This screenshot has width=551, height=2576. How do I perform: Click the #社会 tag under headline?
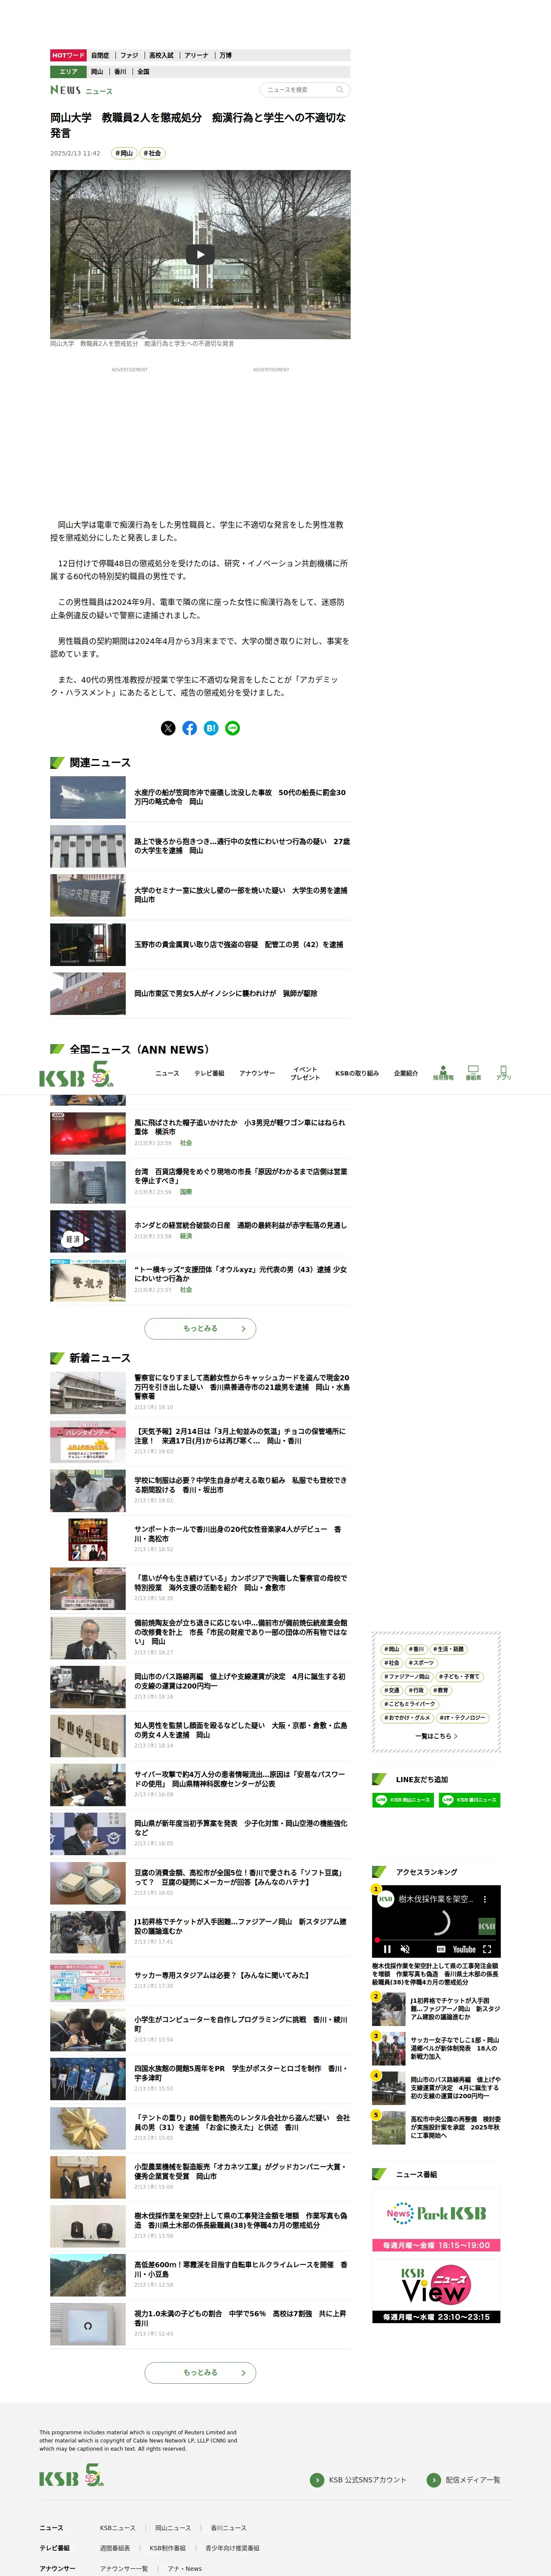tap(152, 153)
